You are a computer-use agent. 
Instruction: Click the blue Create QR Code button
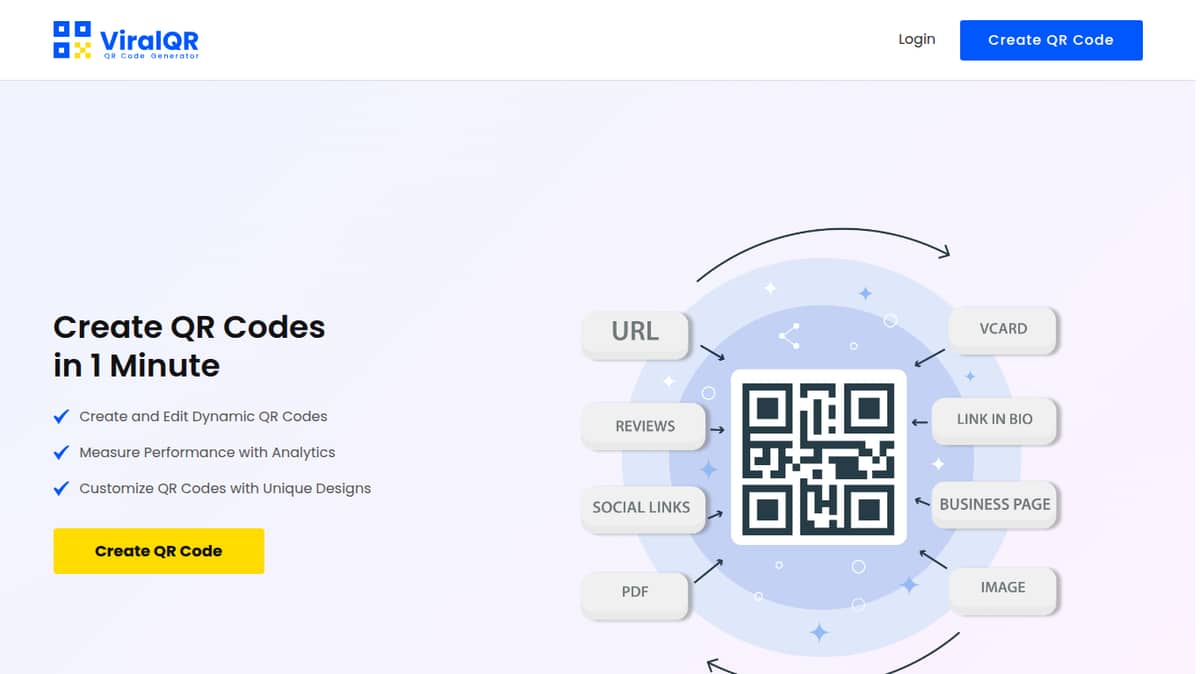[1051, 40]
